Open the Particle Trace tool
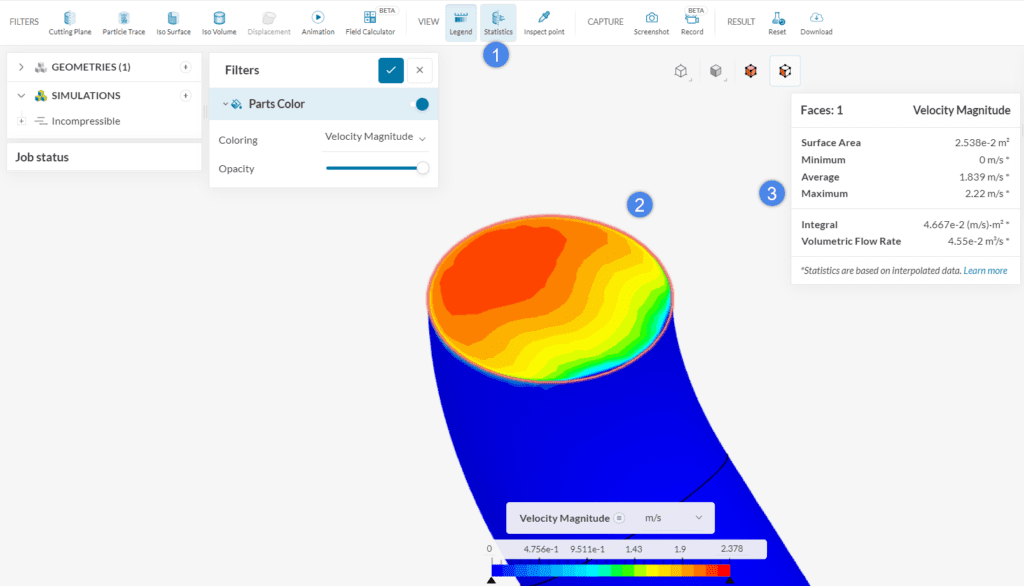The image size is (1024, 586). [x=123, y=20]
